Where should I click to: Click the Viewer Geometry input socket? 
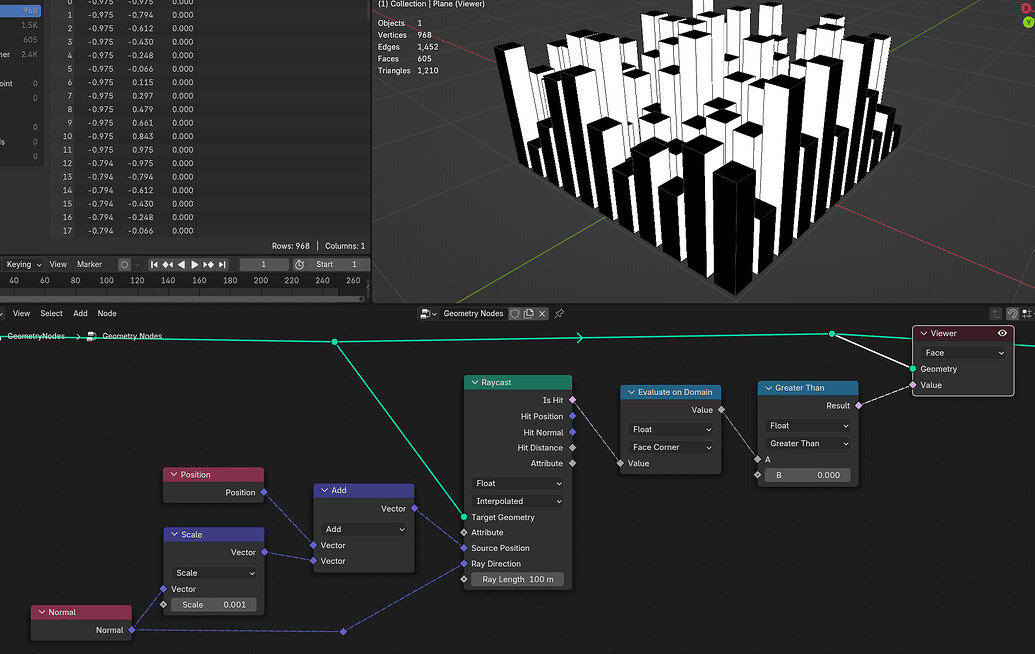[x=913, y=369]
